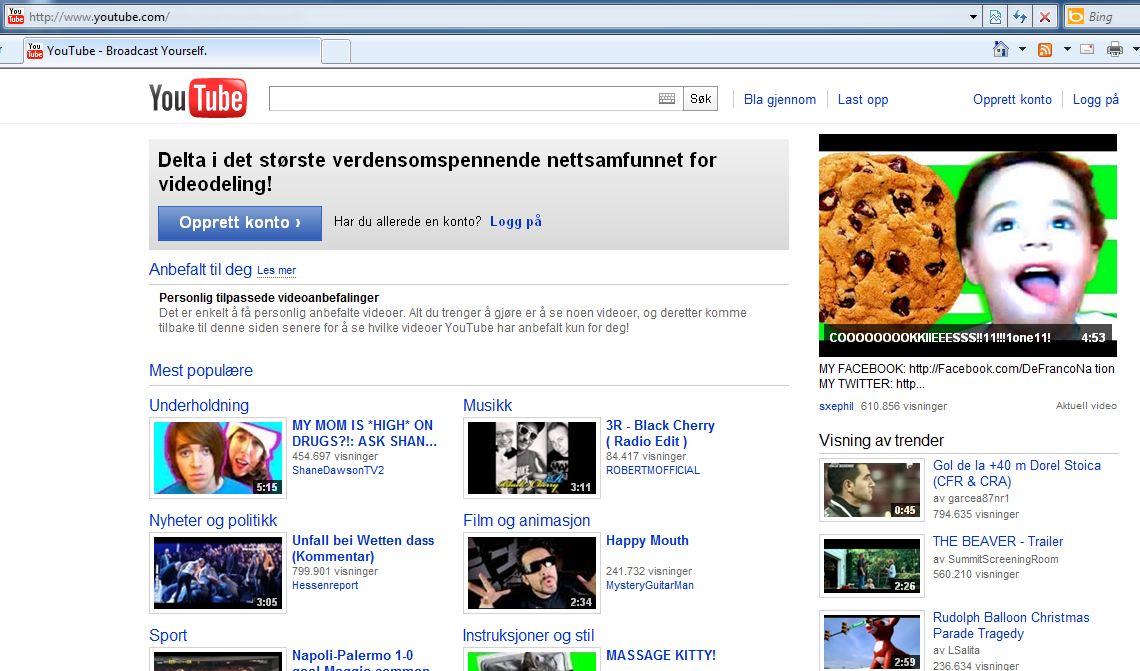Print the page with the printer icon
Image resolution: width=1140 pixels, height=671 pixels.
[x=1114, y=49]
